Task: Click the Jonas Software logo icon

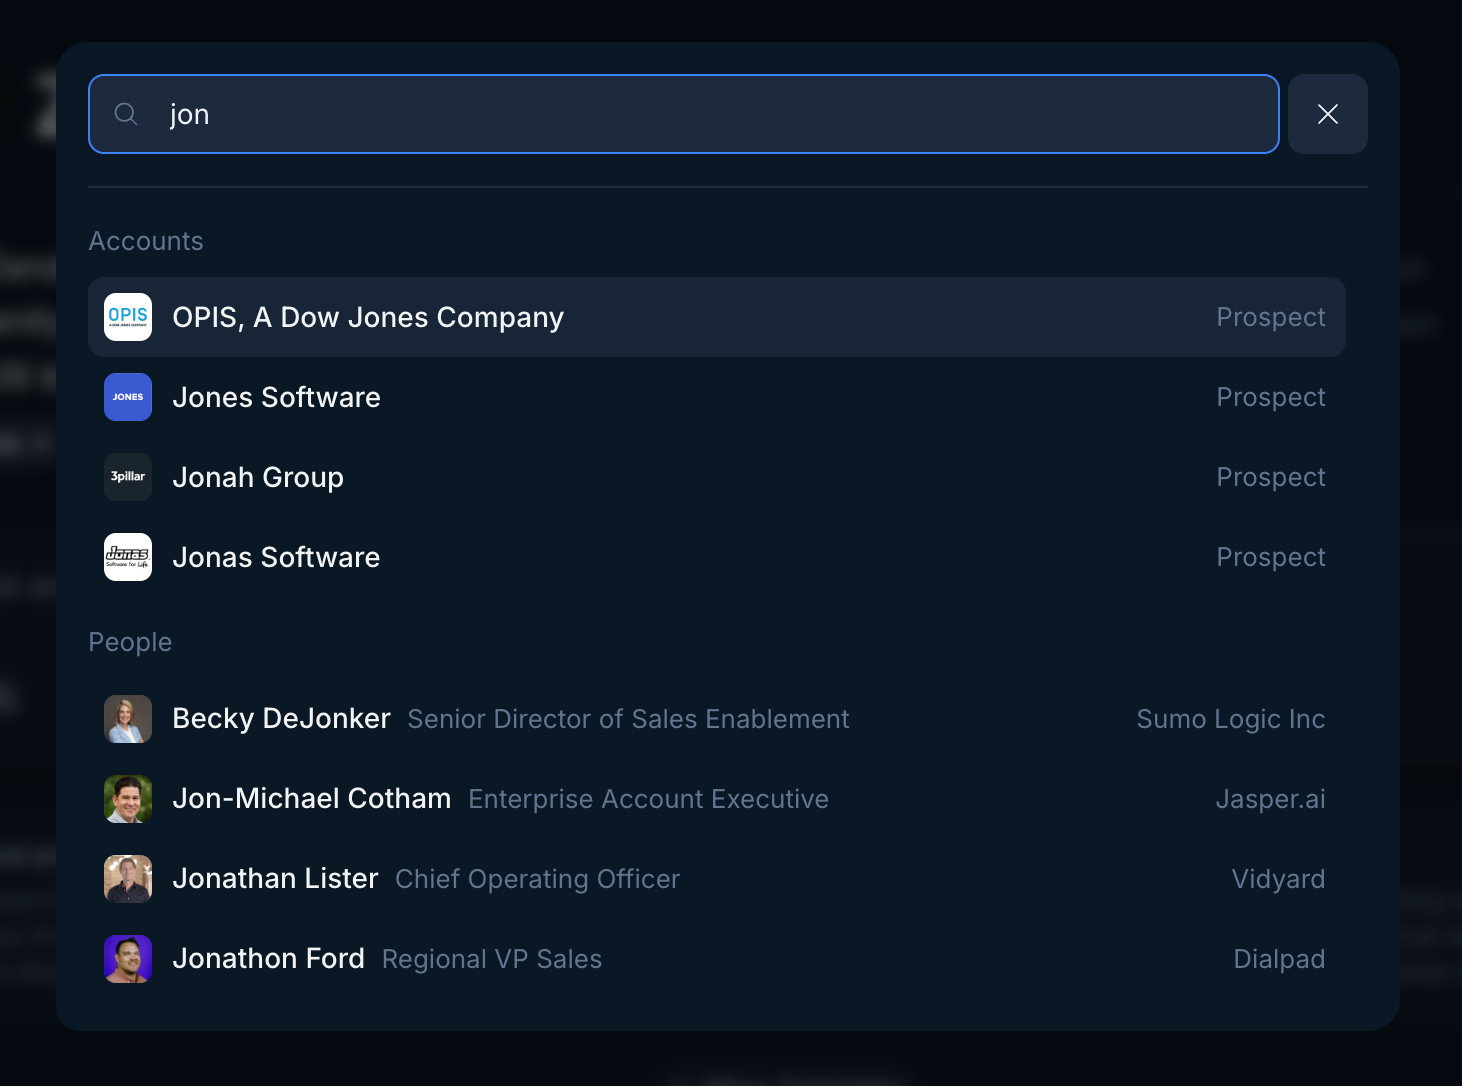Action: click(x=128, y=557)
